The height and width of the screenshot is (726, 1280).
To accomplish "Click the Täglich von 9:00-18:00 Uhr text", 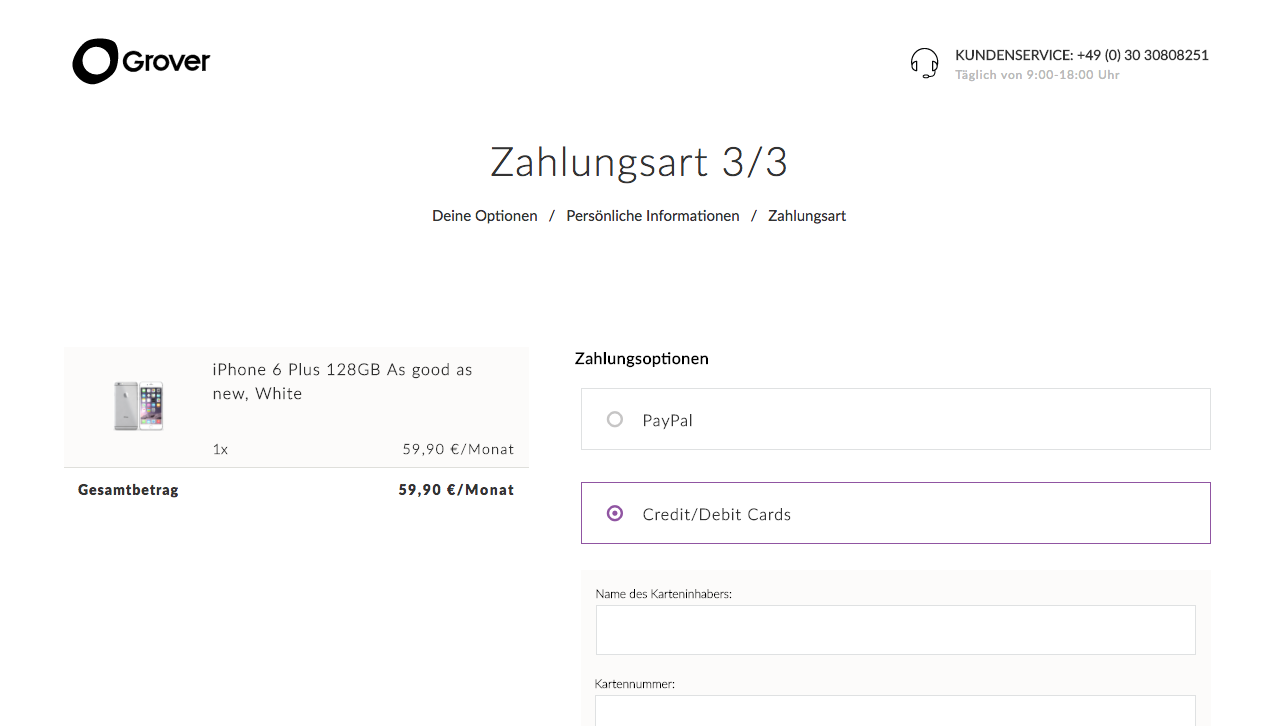I will (x=1037, y=75).
